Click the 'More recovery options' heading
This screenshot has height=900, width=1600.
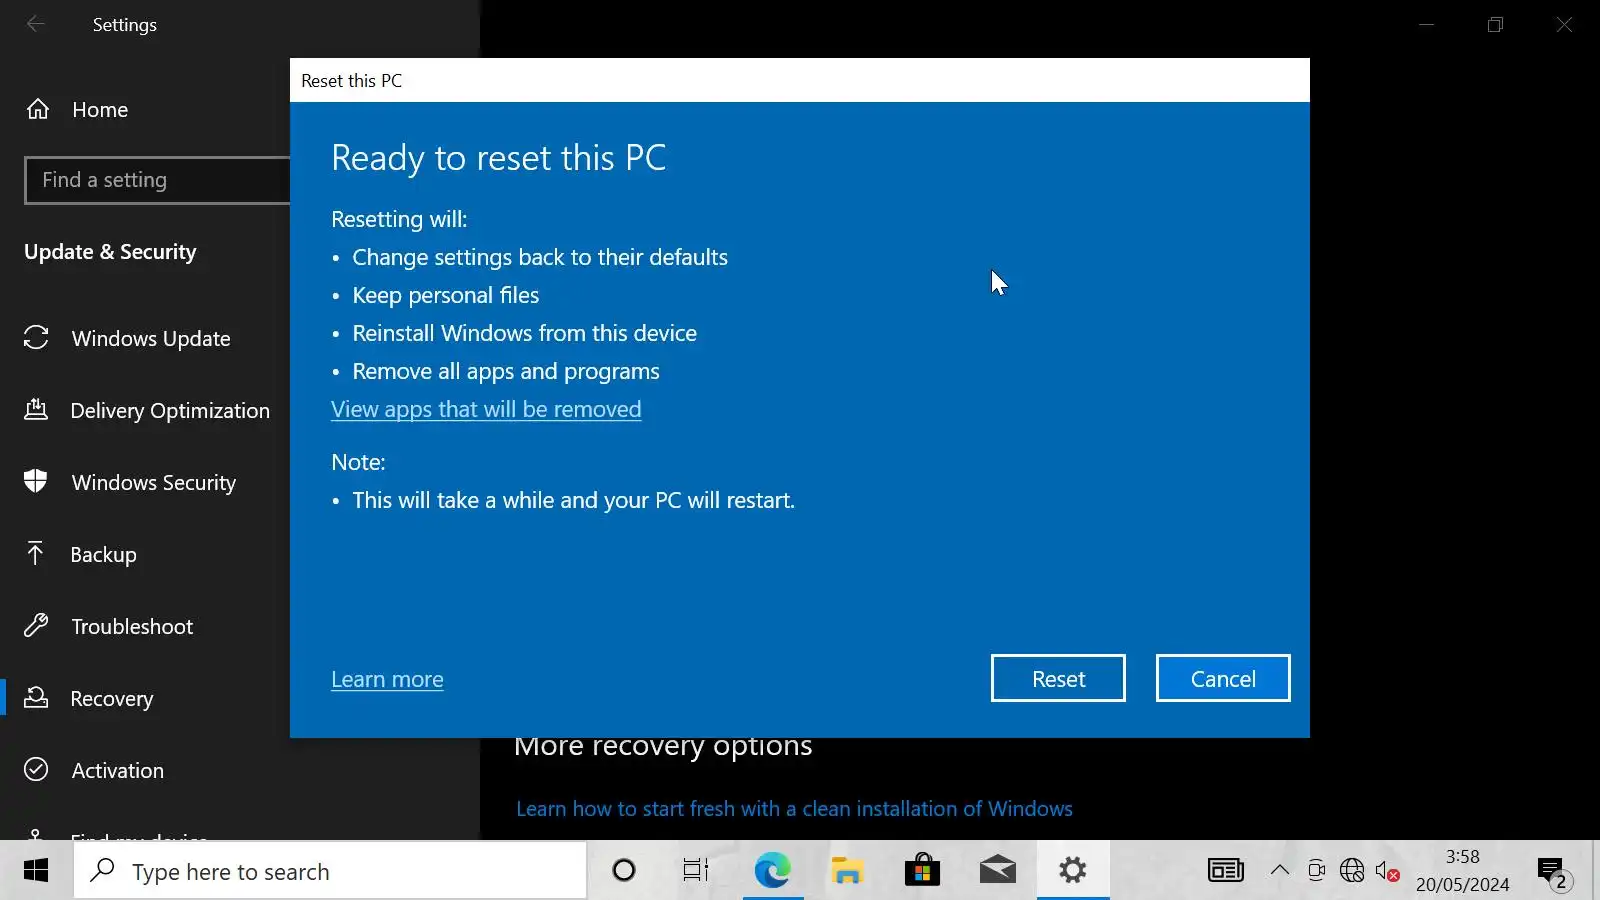(663, 747)
